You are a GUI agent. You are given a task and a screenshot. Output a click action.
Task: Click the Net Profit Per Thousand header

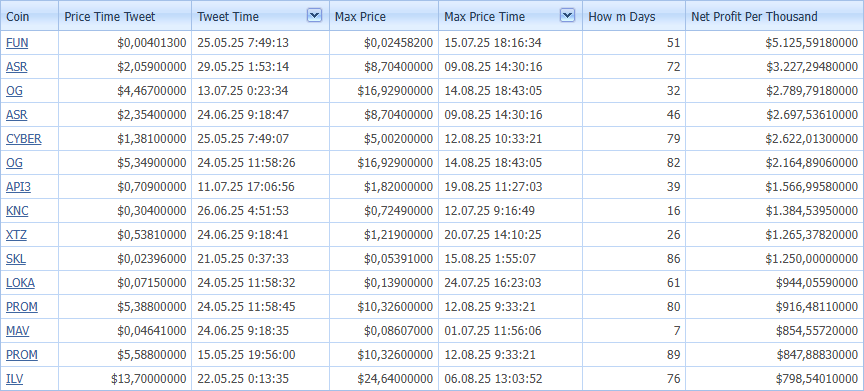[x=775, y=17]
